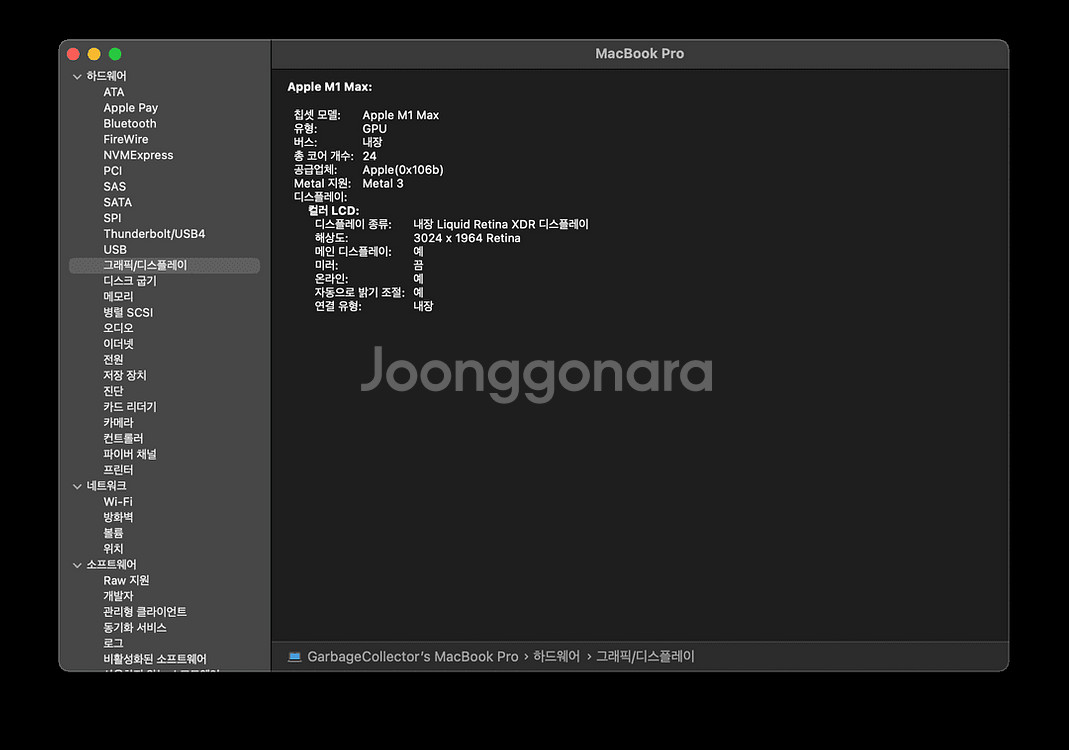Select SAS in the sidebar
1069x750 pixels.
click(x=115, y=186)
